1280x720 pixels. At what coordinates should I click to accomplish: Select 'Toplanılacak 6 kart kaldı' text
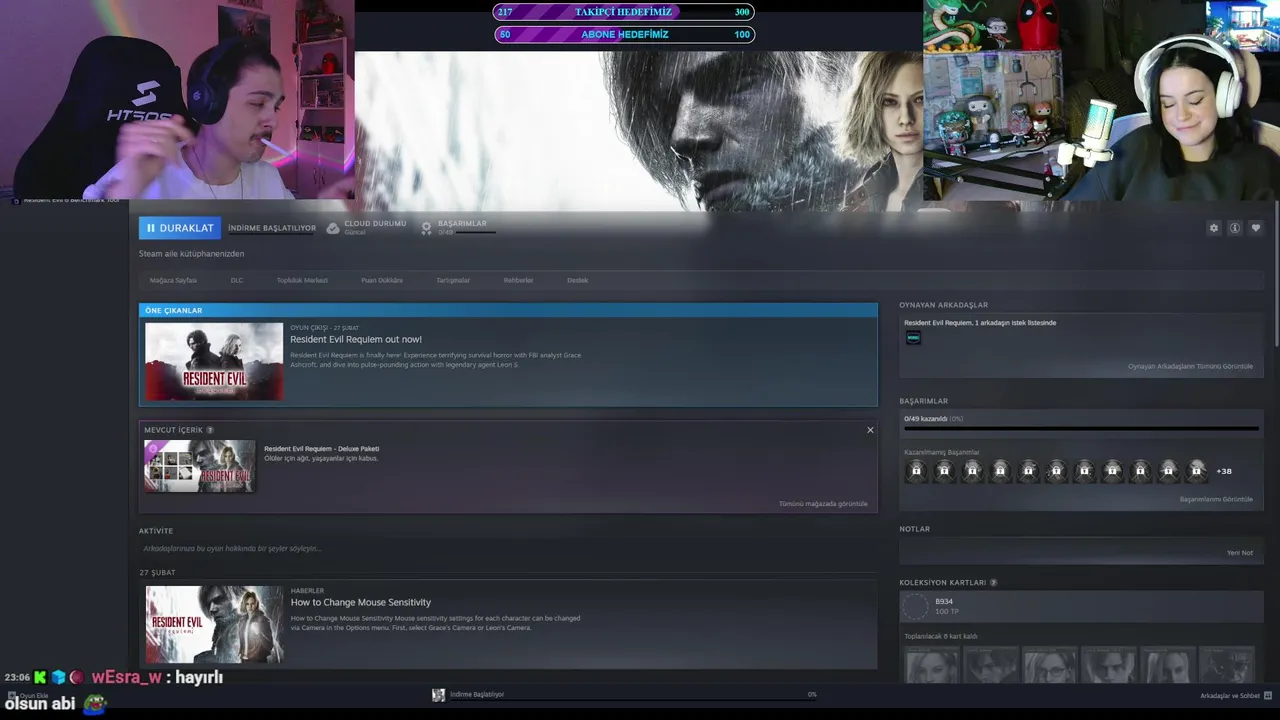[941, 636]
